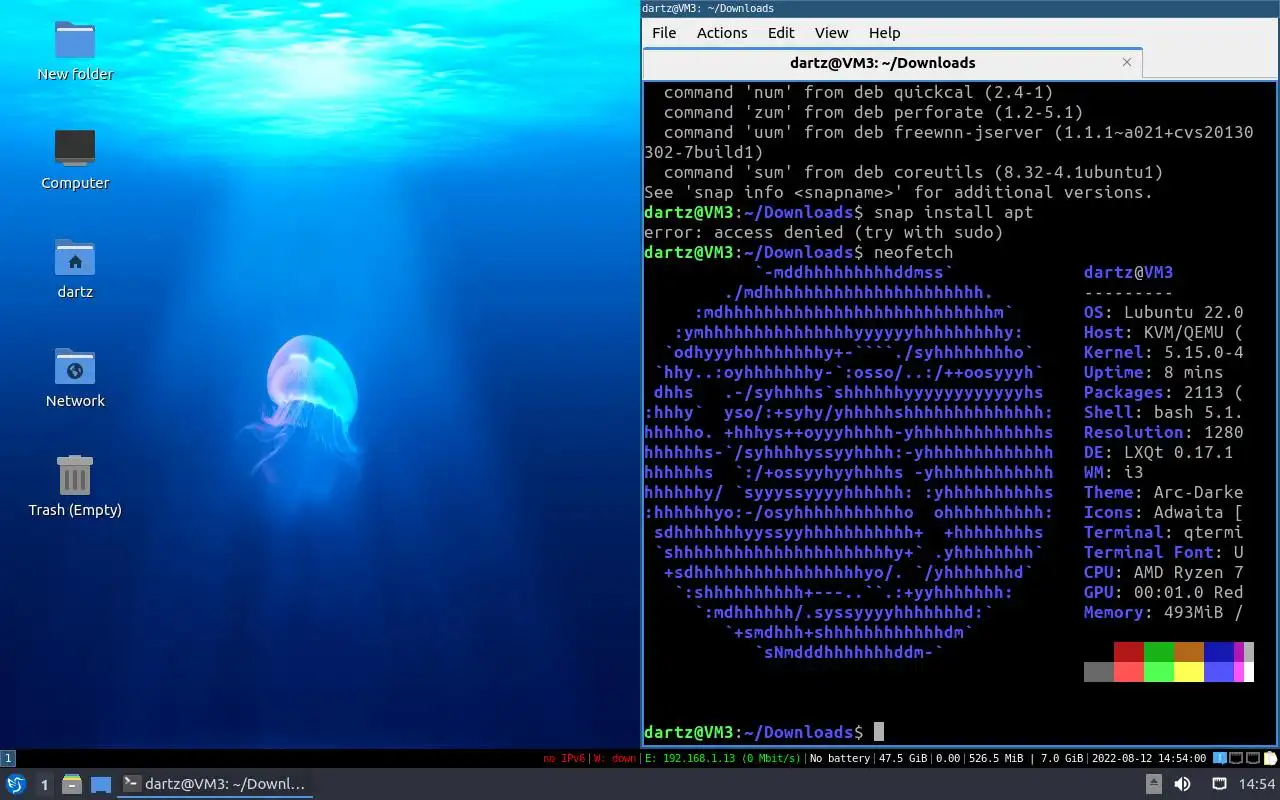
Task: Open the New folder desktop icon
Action: coord(75,51)
